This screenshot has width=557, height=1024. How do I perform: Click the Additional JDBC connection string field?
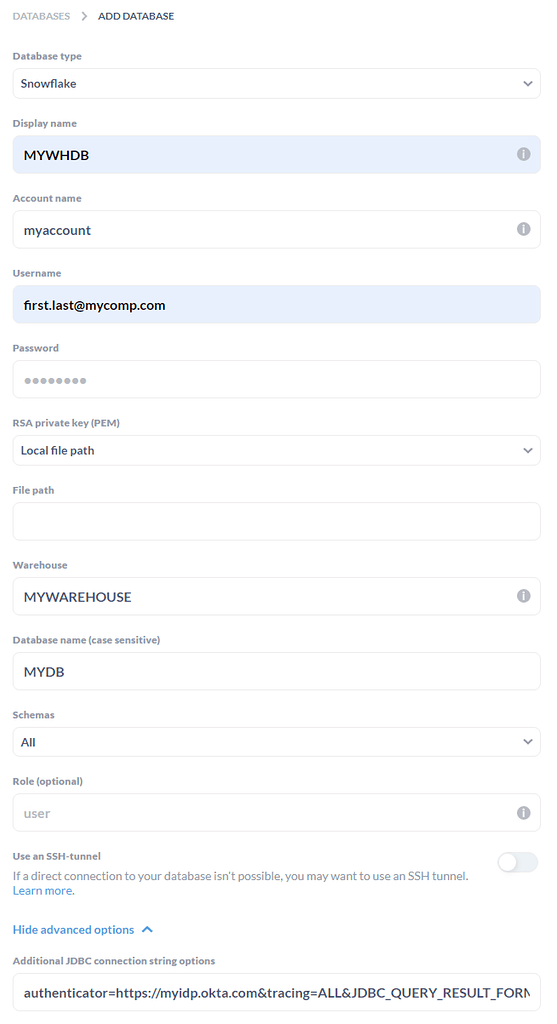276,993
